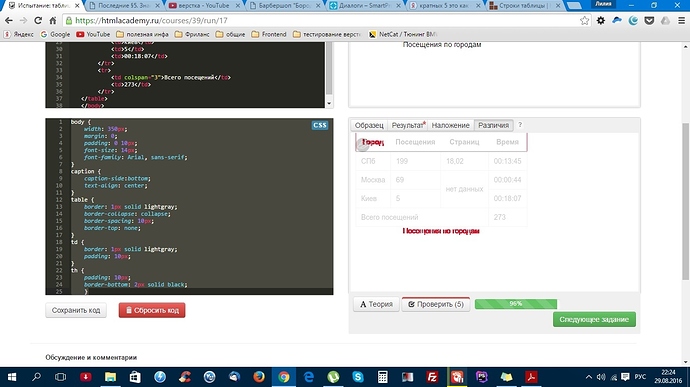The width and height of the screenshot is (690, 387).
Task: Open uTorrent from the taskbar
Action: coord(333,377)
